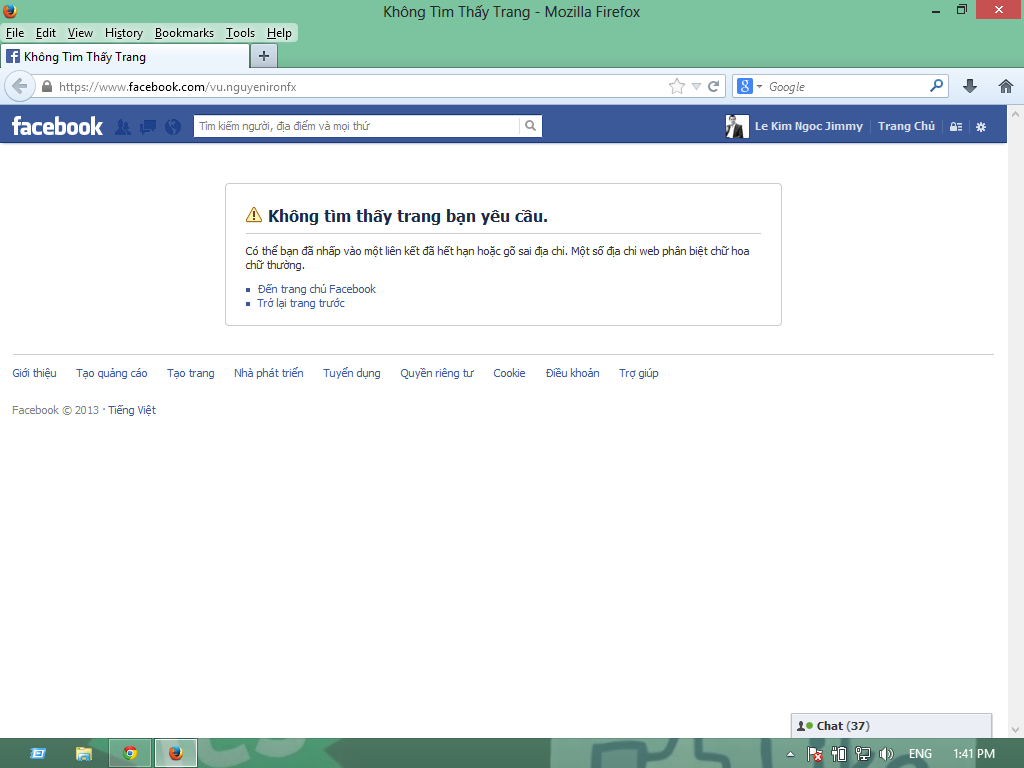Open the File menu
The height and width of the screenshot is (768, 1024).
[x=15, y=33]
